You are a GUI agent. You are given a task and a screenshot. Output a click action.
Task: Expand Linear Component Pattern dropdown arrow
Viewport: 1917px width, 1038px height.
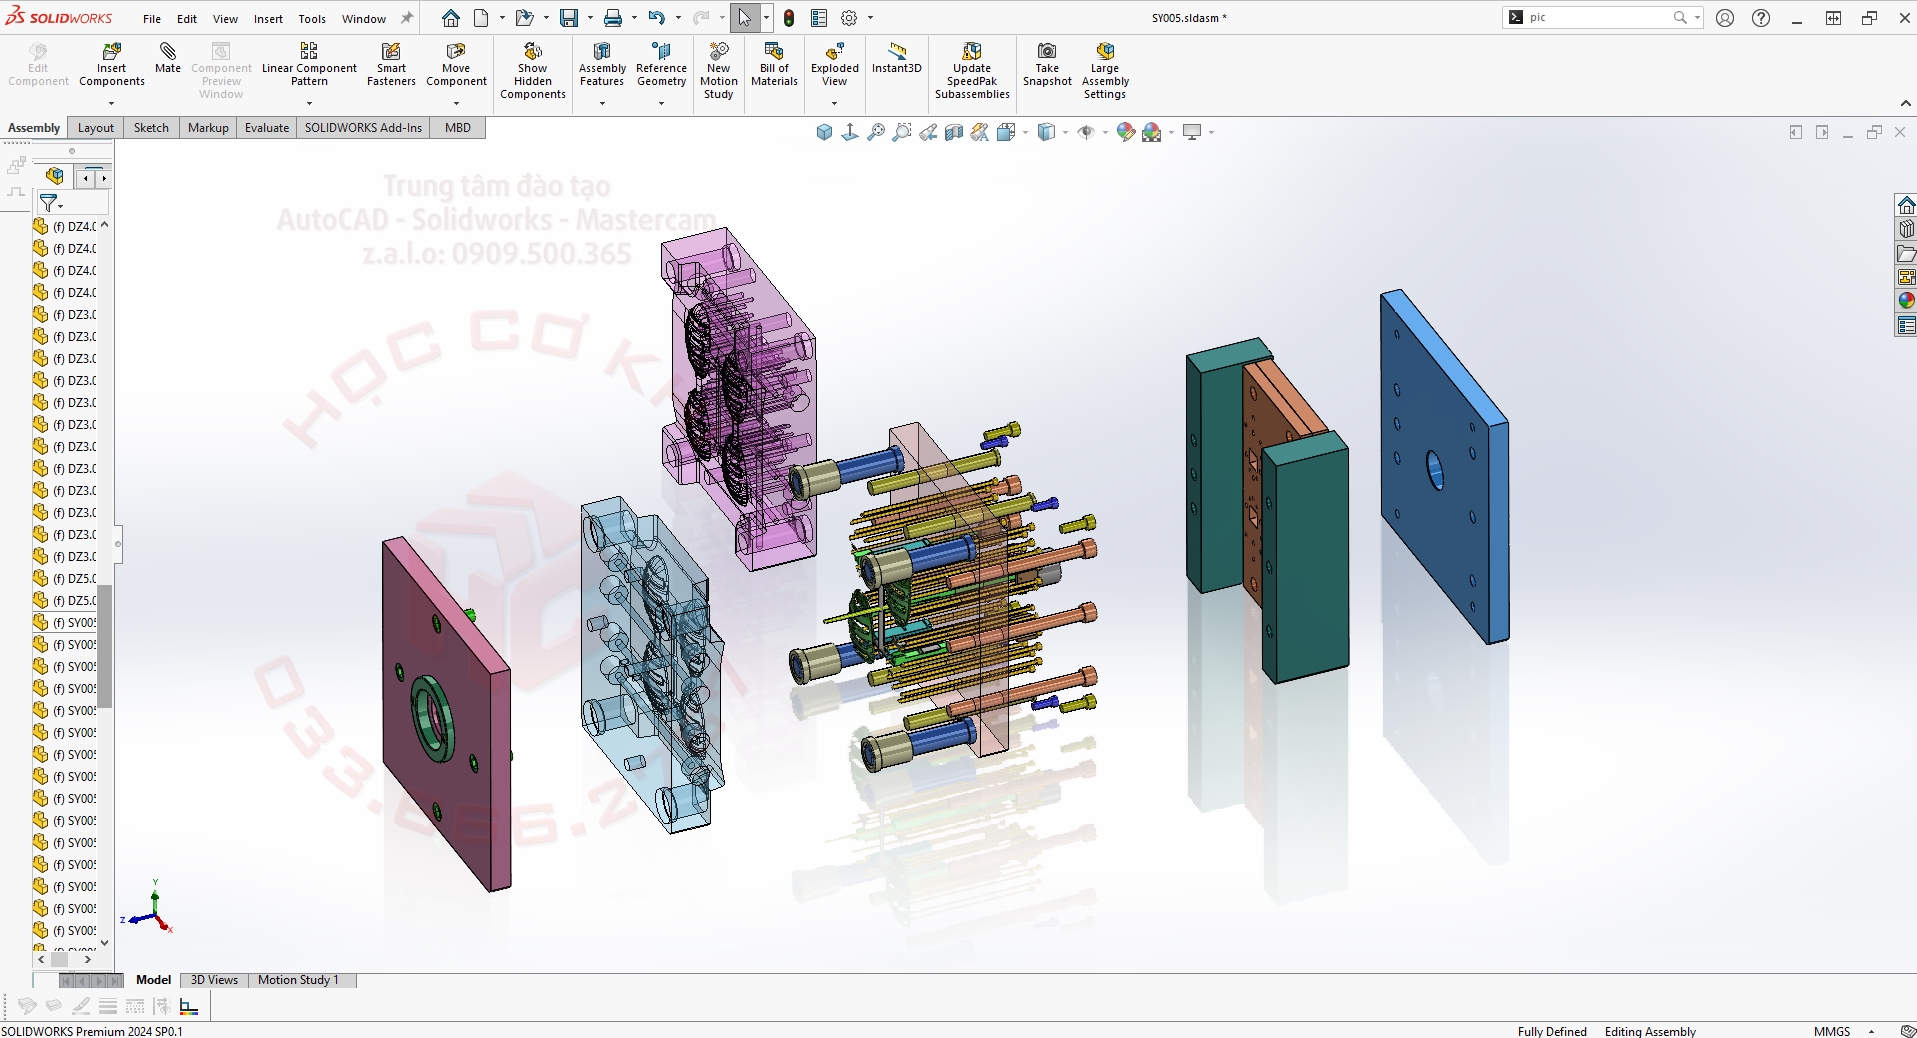309,103
